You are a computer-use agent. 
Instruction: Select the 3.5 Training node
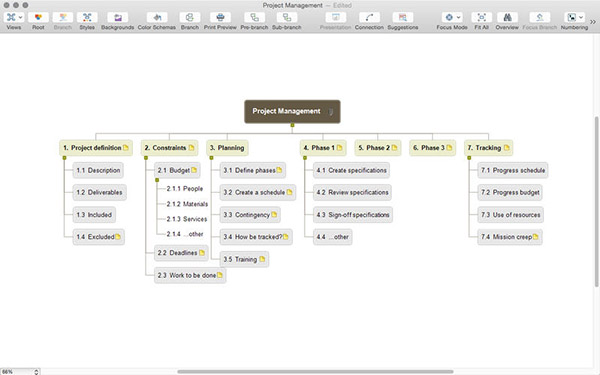[244, 259]
